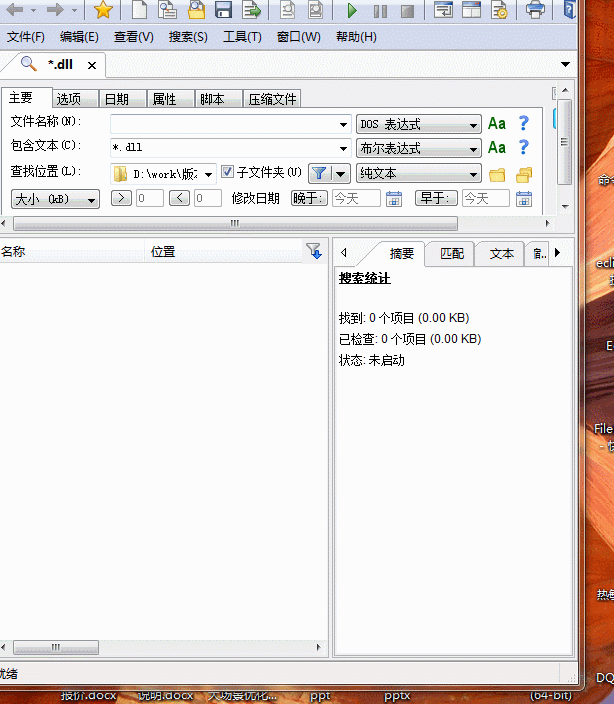Toggle case sensitivity Aa for file name
Image resolution: width=614 pixels, height=704 pixels.
(x=497, y=123)
